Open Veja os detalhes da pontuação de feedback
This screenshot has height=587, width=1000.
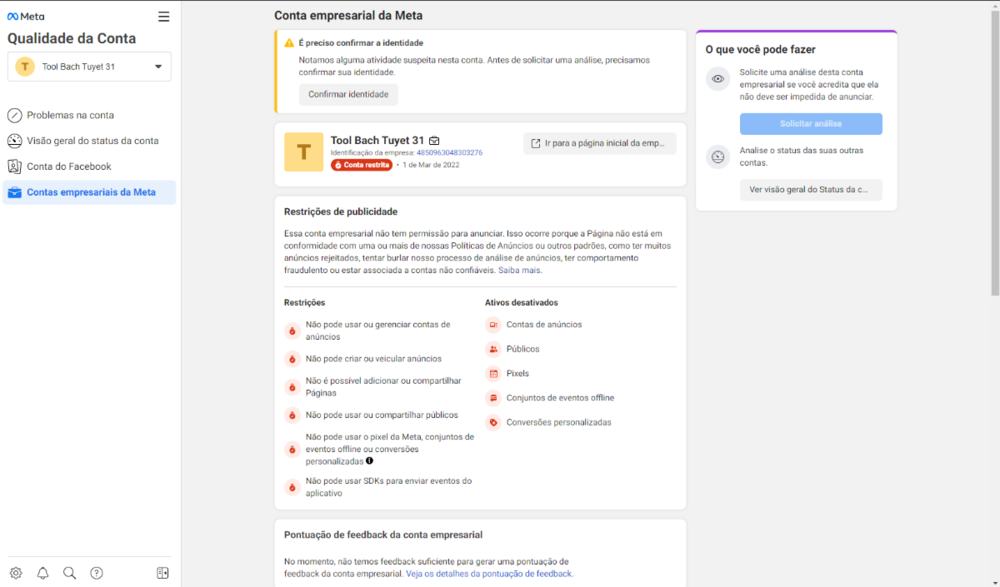pos(489,574)
